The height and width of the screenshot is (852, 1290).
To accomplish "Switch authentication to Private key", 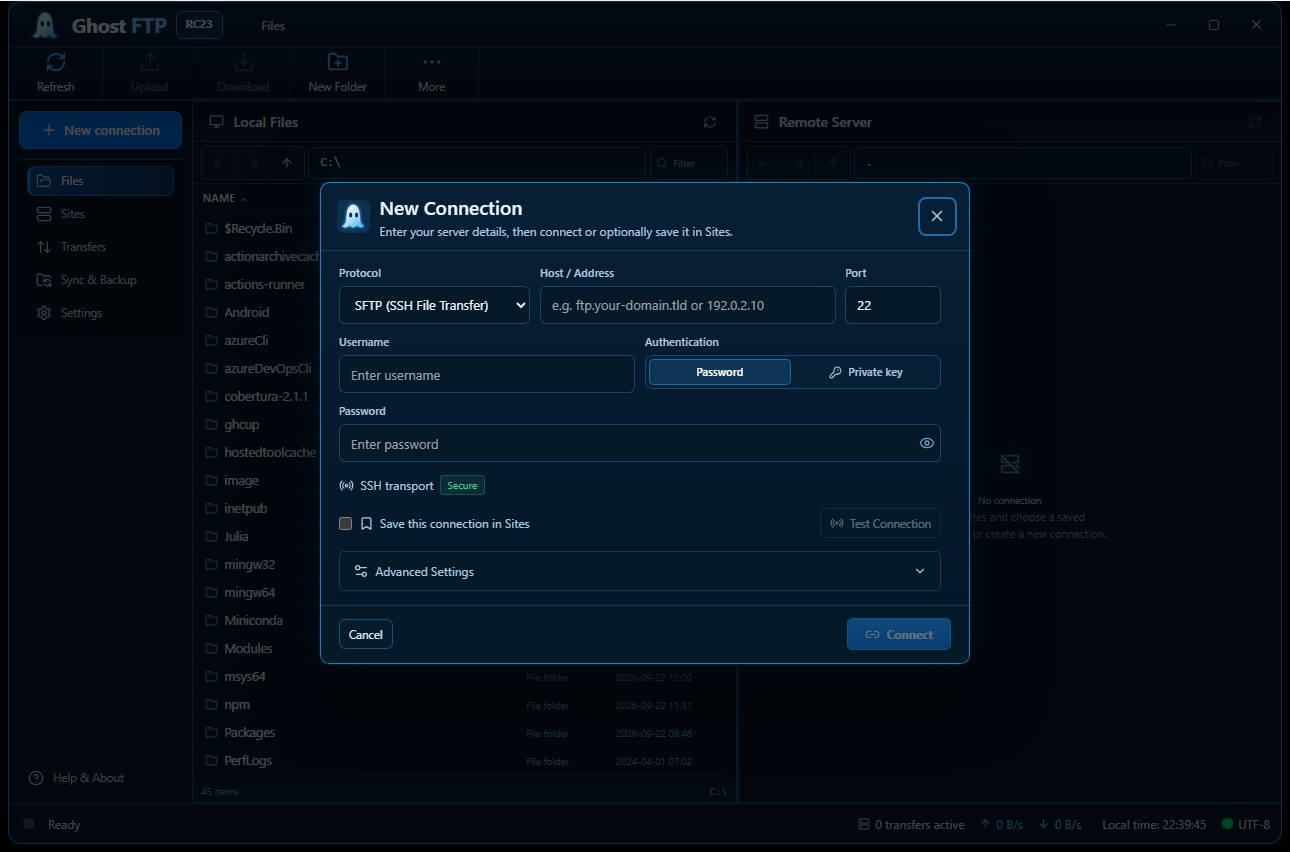I will (x=866, y=372).
